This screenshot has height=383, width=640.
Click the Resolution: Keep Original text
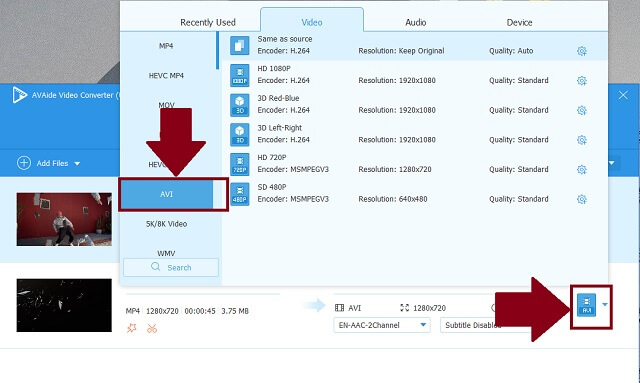(x=401, y=51)
